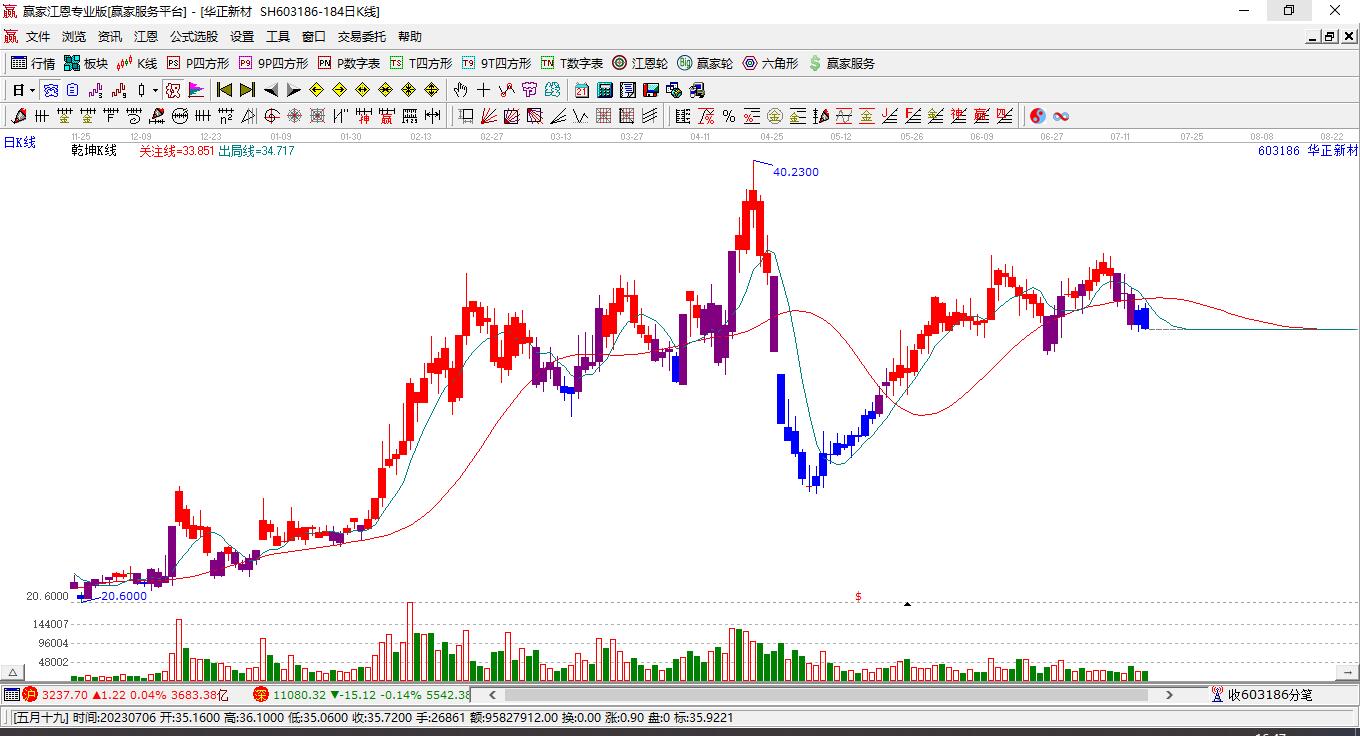1360x736 pixels.
Task: Click the 20.6000 low price marker
Action: point(124,596)
